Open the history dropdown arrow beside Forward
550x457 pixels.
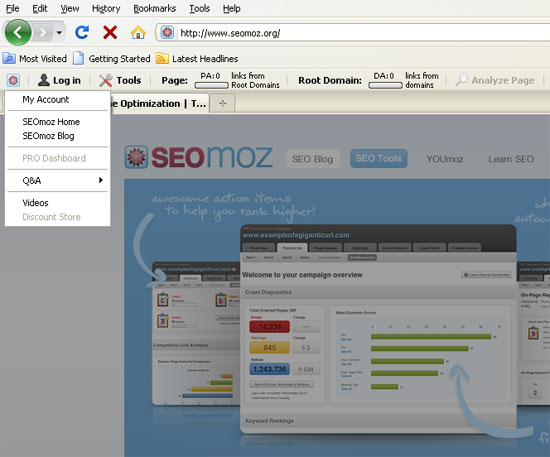pyautogui.click(x=59, y=33)
